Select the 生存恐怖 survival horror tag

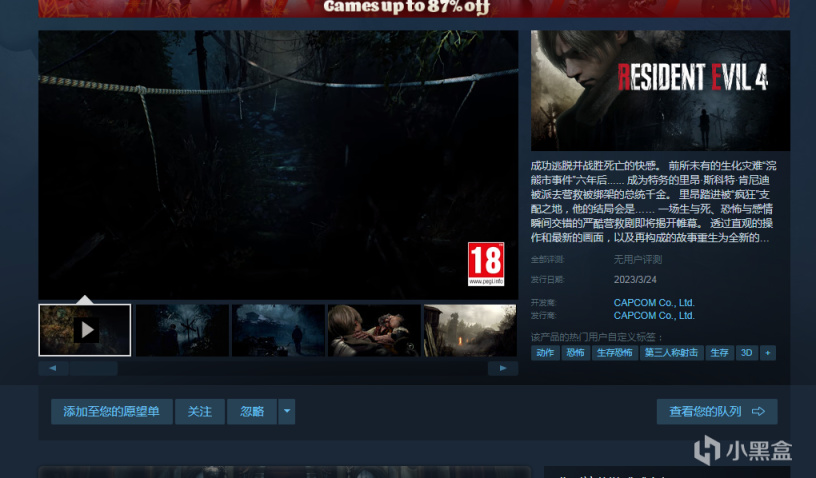tap(615, 353)
